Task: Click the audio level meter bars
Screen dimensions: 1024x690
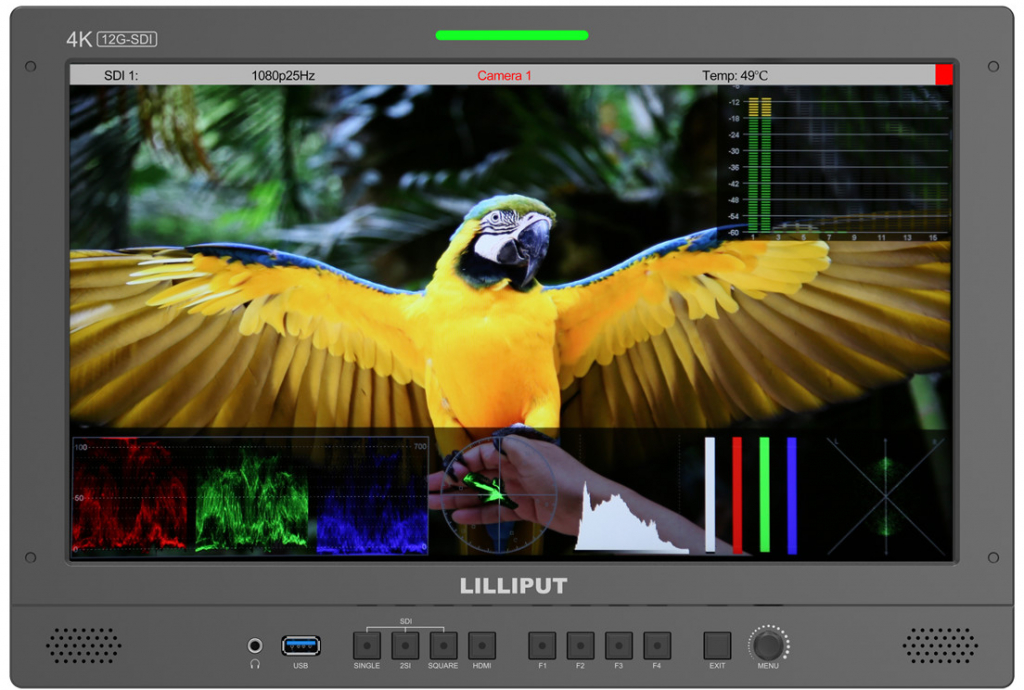Action: click(760, 165)
